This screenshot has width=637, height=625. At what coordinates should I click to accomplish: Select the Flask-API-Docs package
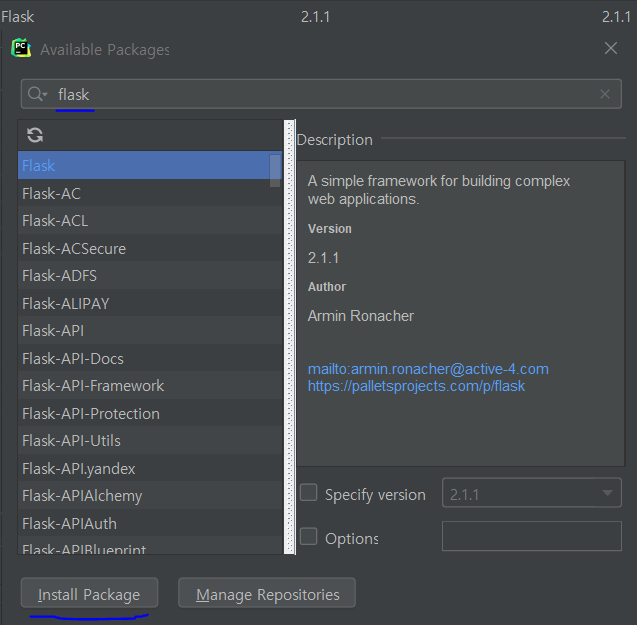[150, 358]
